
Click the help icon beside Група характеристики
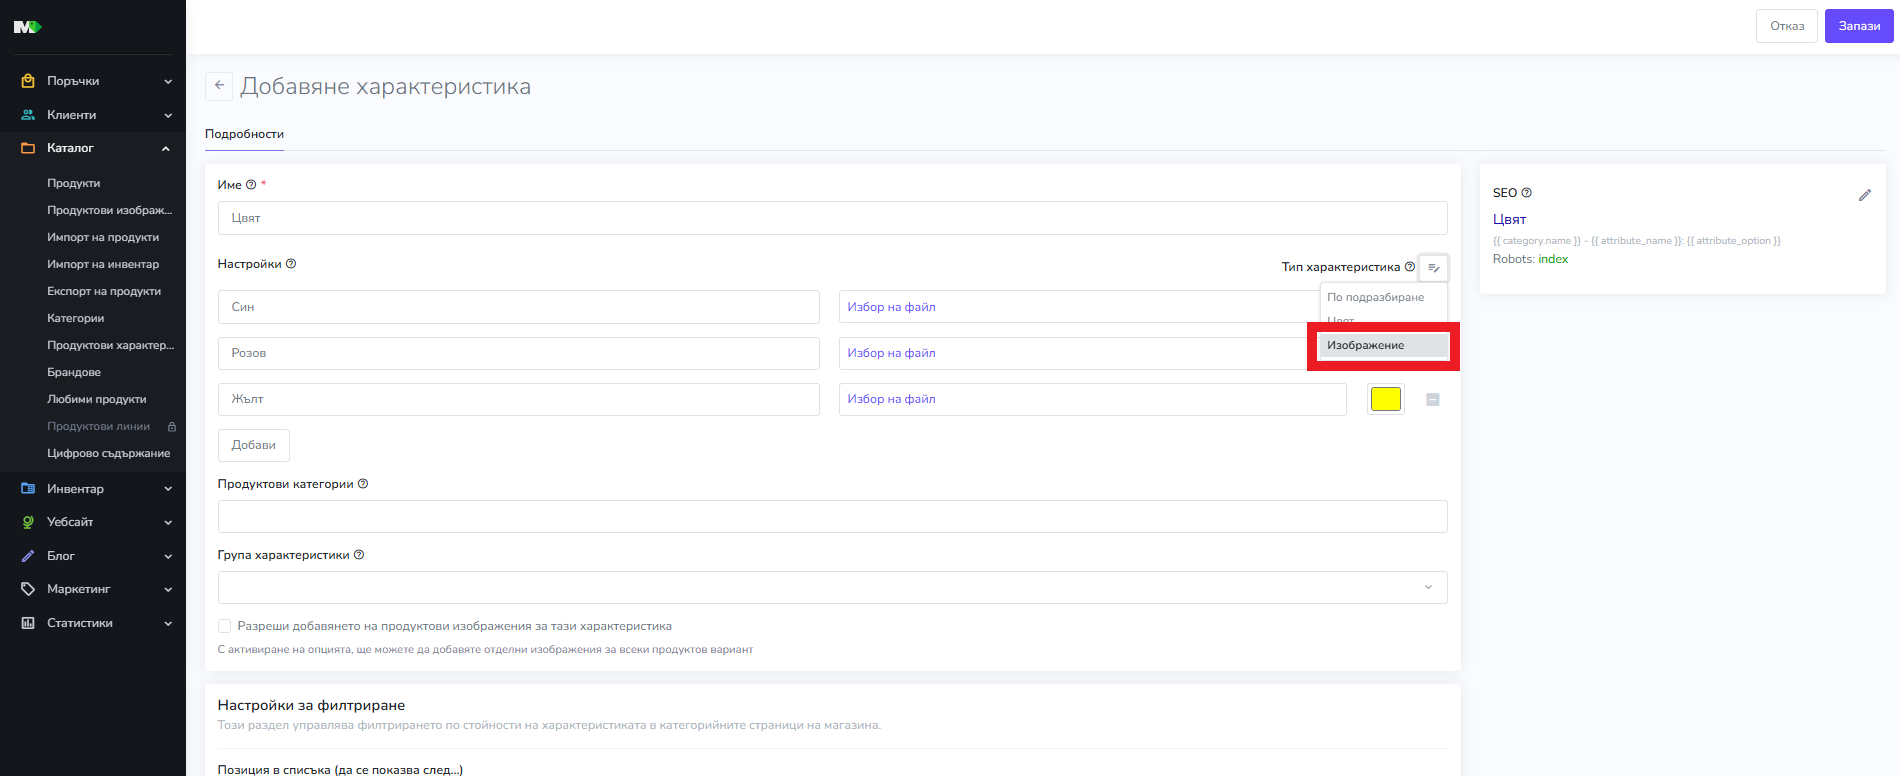[359, 555]
